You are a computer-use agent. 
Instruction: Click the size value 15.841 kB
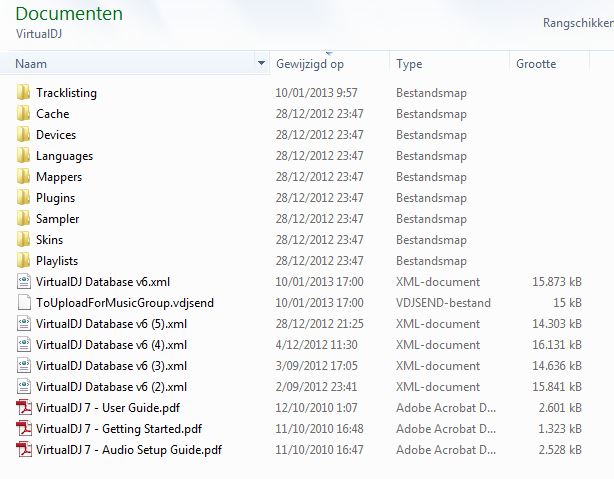(x=557, y=387)
